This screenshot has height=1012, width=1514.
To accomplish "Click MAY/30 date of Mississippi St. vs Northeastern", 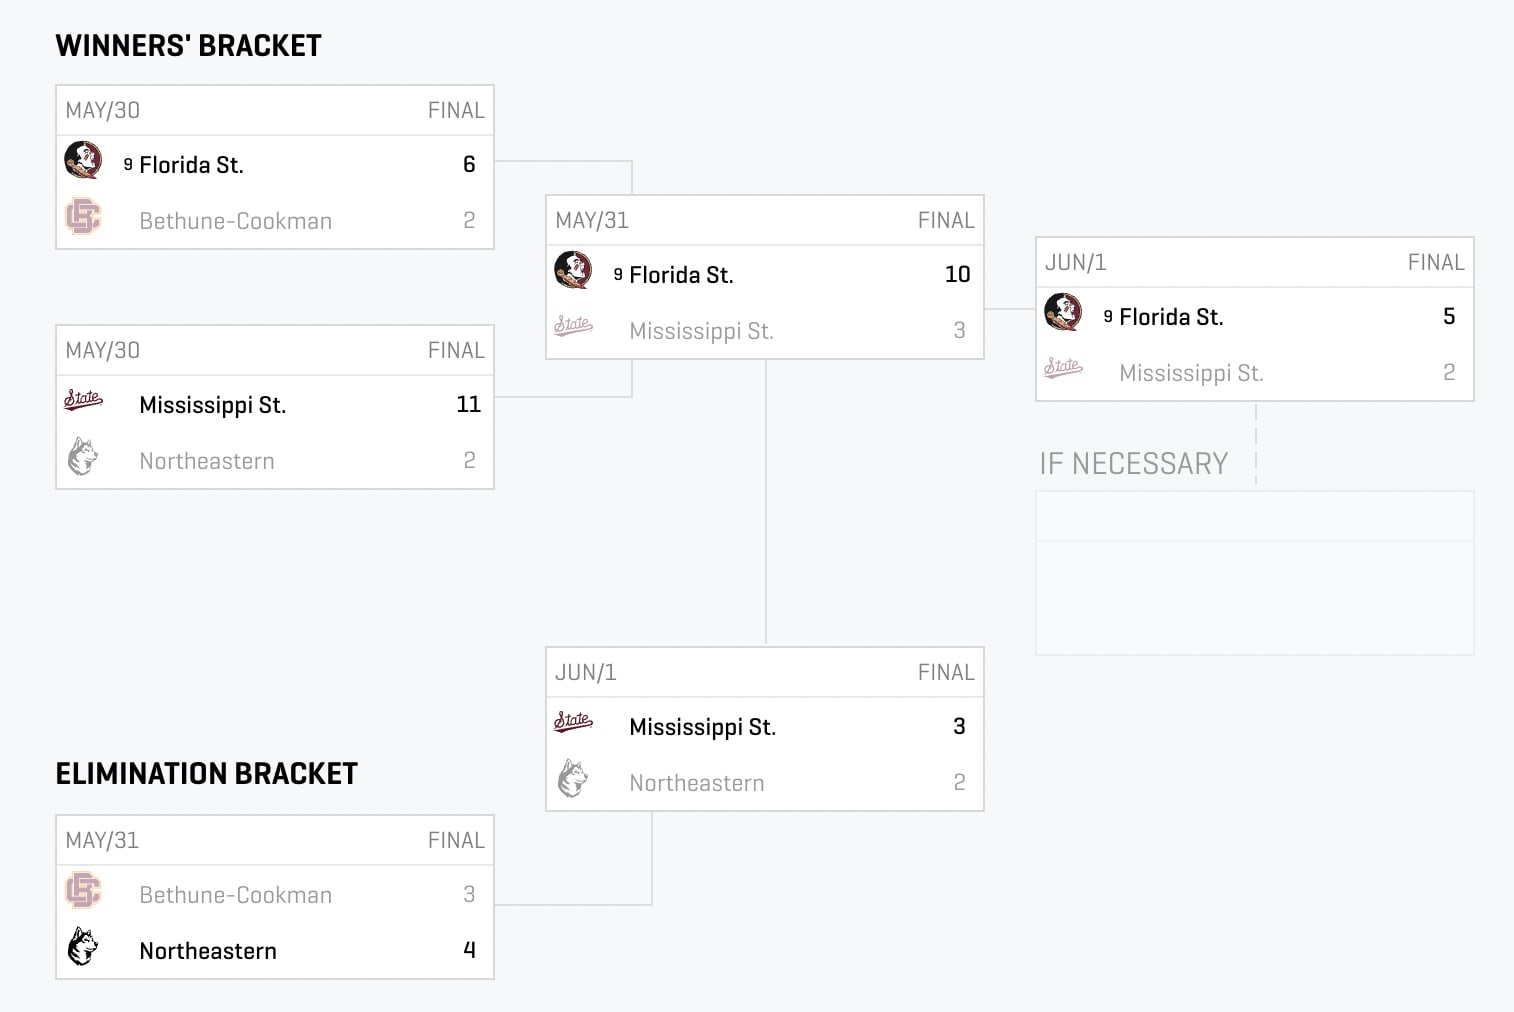I will coord(103,350).
